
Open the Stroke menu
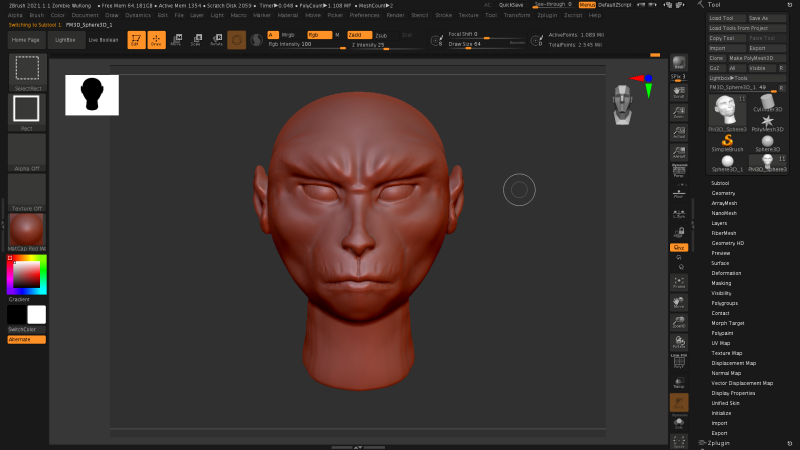pos(444,16)
